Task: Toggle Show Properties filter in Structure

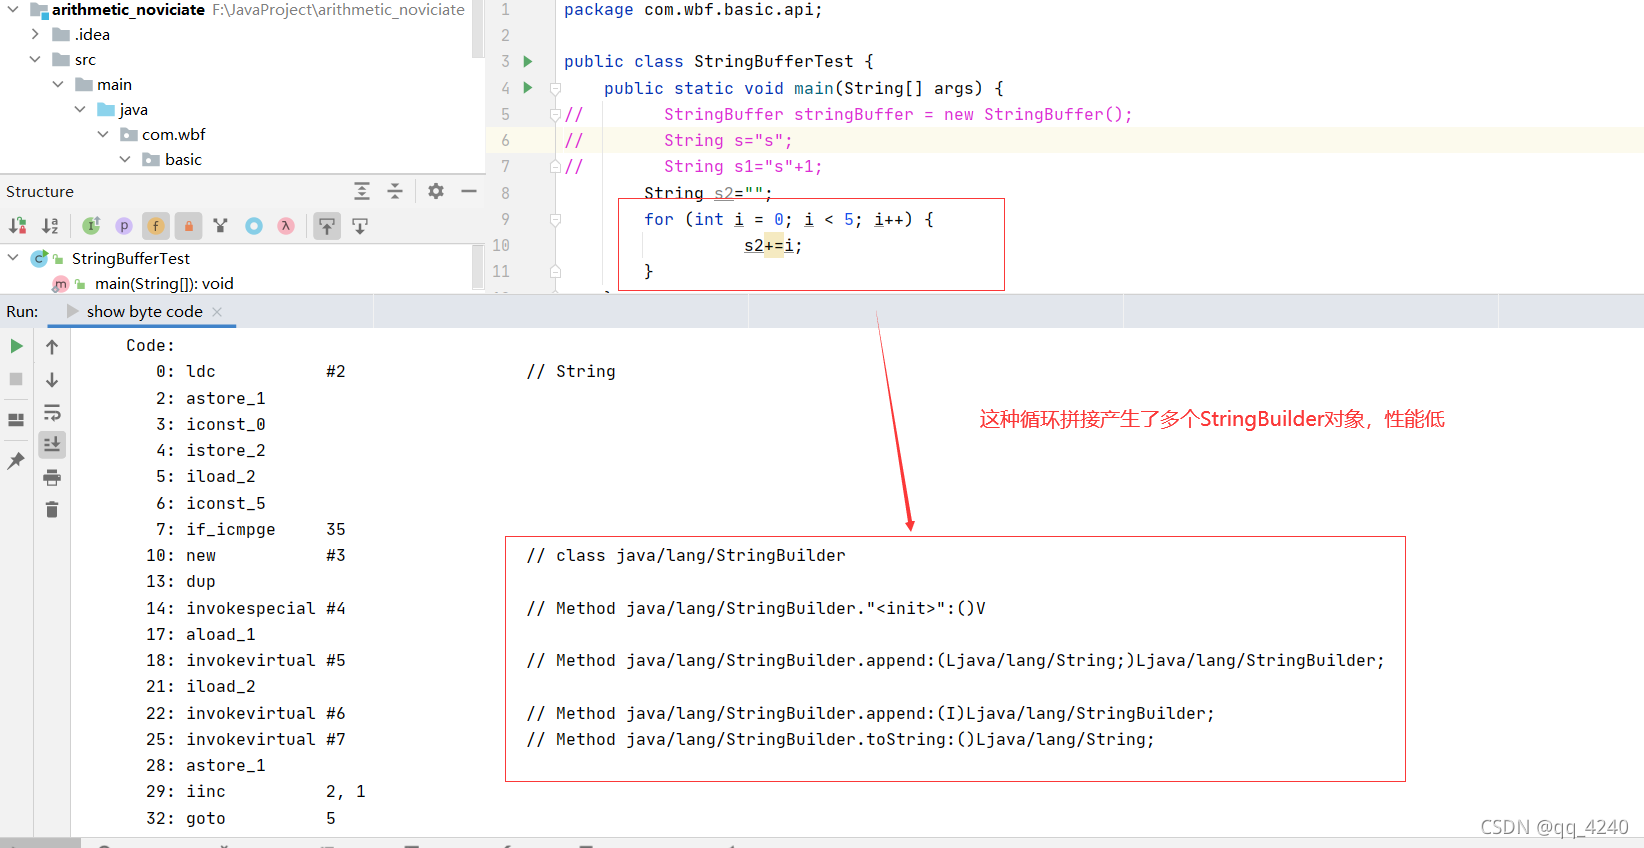Action: 124,226
